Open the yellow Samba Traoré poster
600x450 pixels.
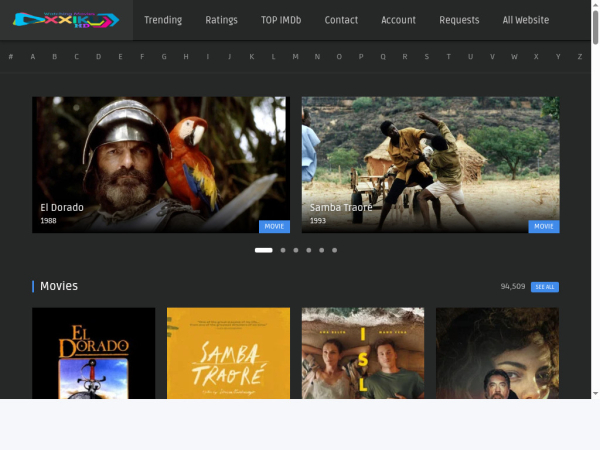click(x=228, y=353)
